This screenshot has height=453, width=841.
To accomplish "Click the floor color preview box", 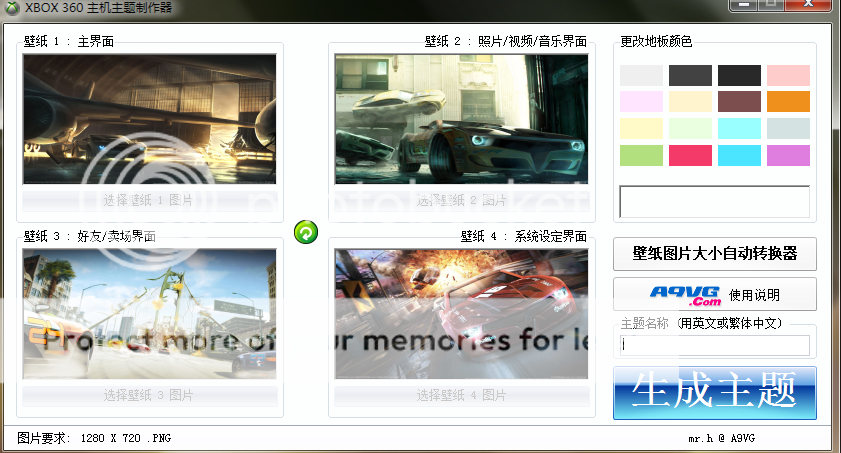I will [x=714, y=201].
